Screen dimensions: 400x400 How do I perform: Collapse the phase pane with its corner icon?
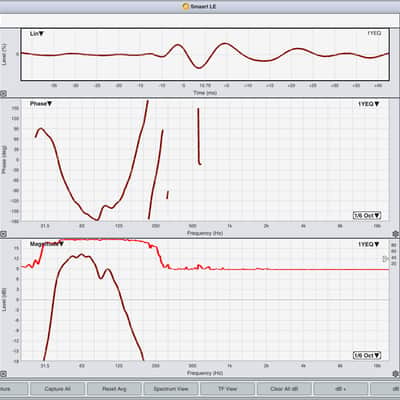tap(3, 234)
